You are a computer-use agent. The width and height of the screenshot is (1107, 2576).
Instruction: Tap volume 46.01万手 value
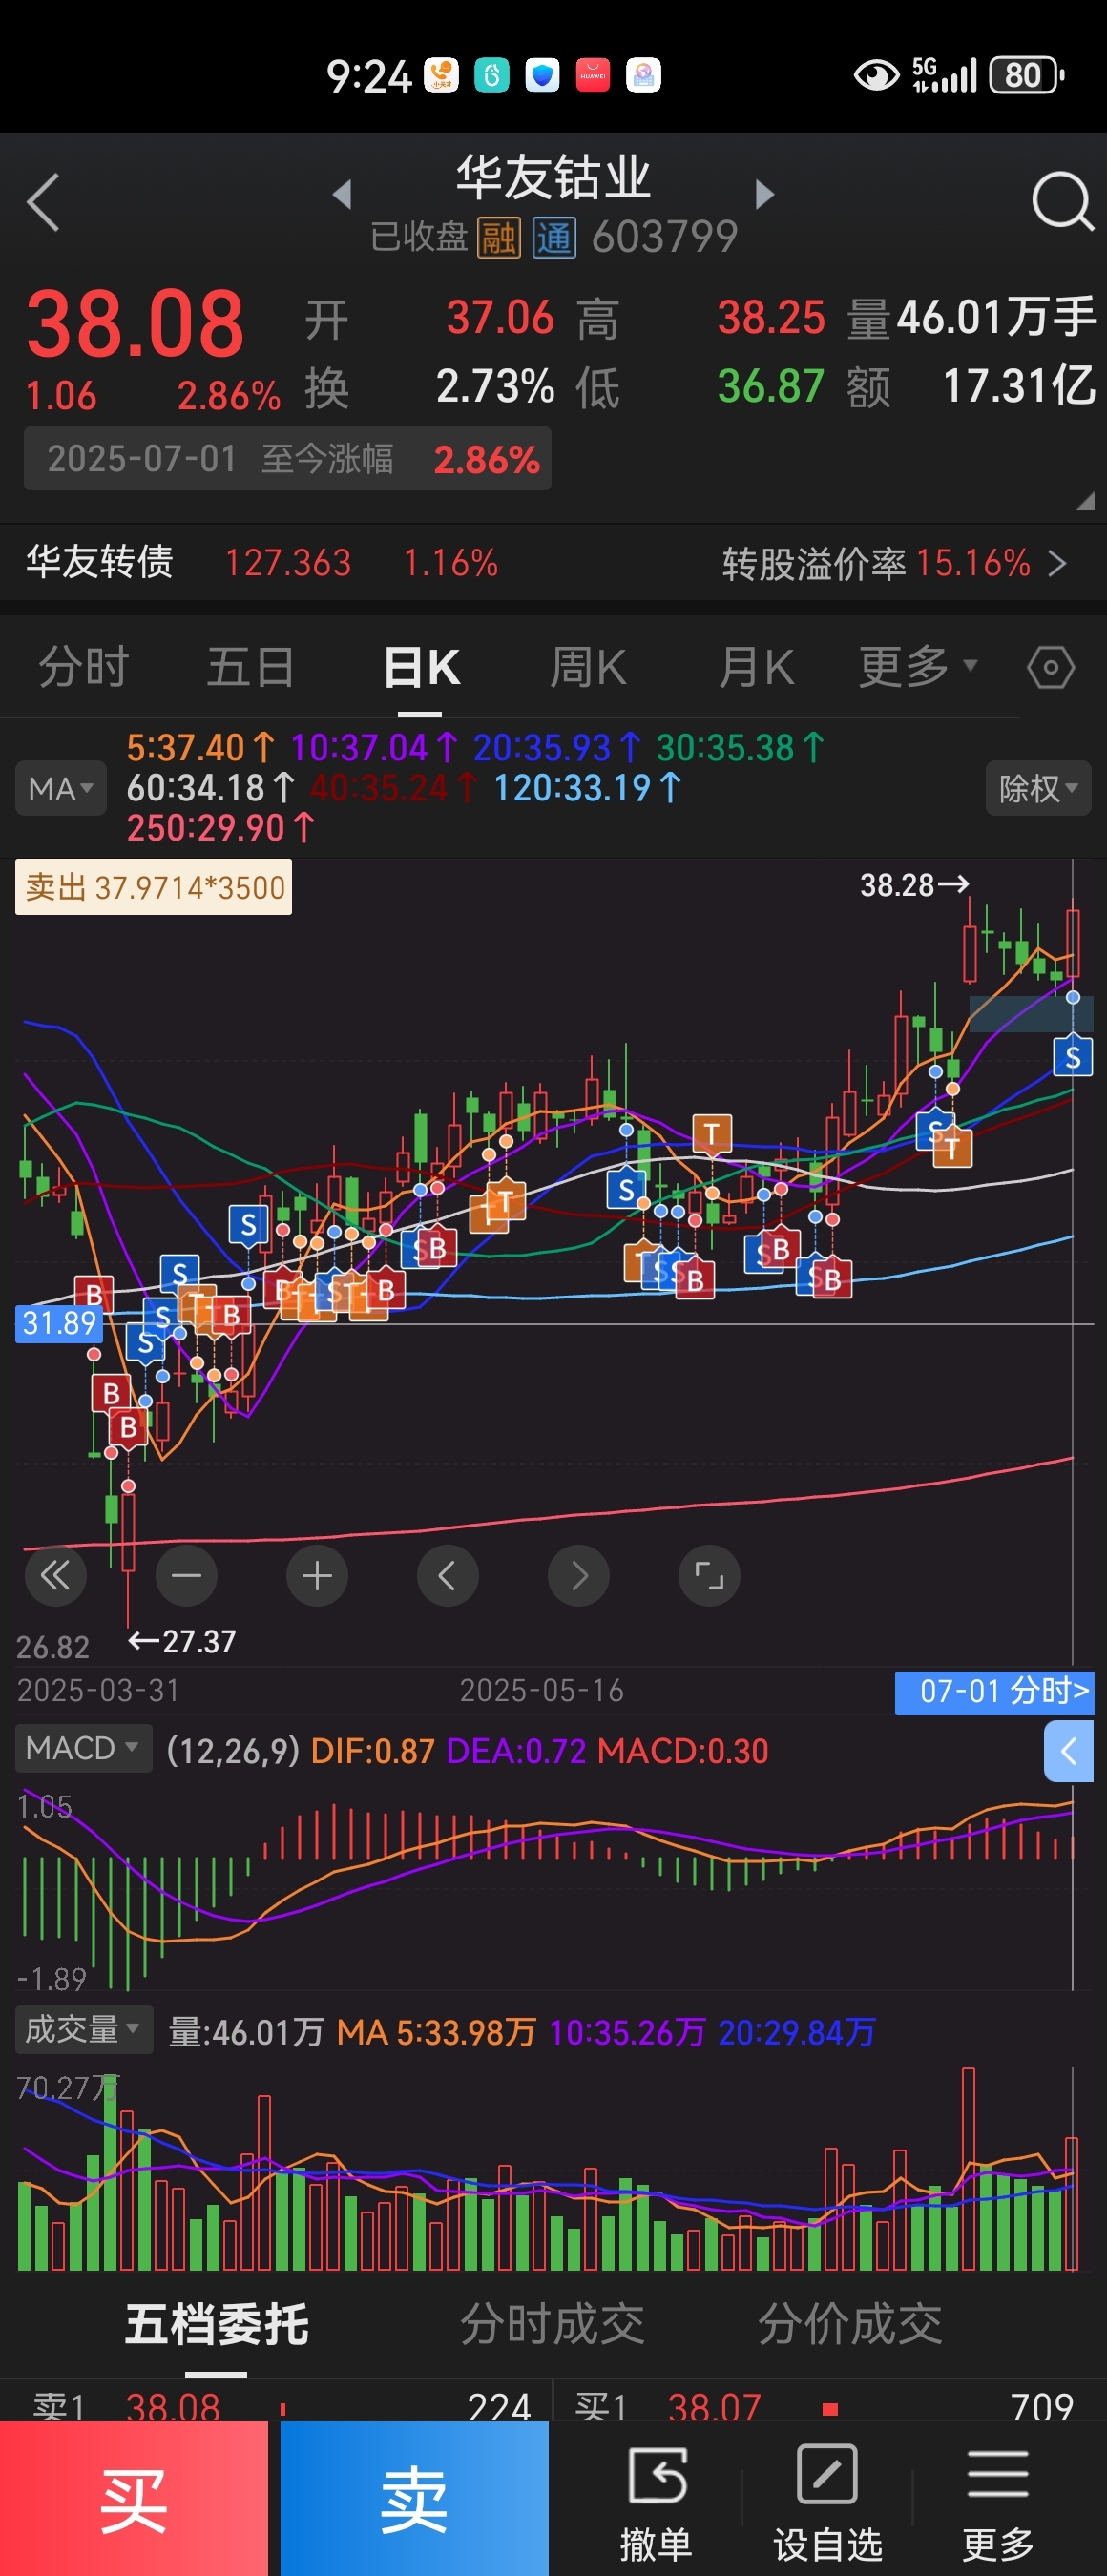(996, 317)
